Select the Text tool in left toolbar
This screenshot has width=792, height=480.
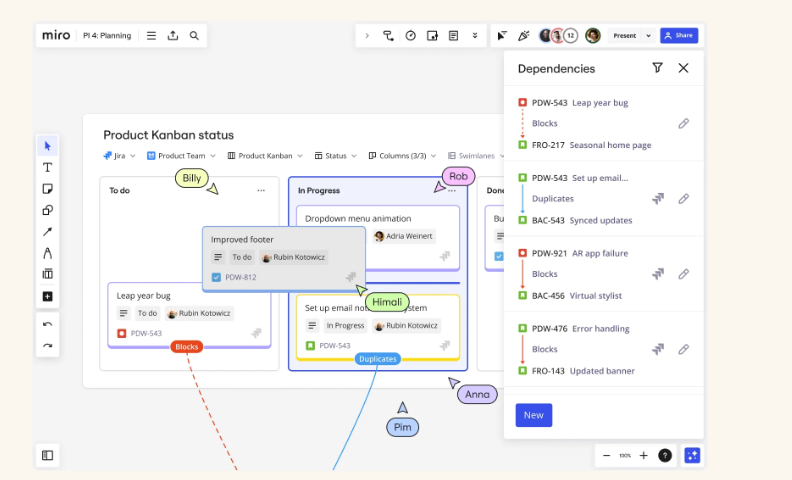pos(47,167)
